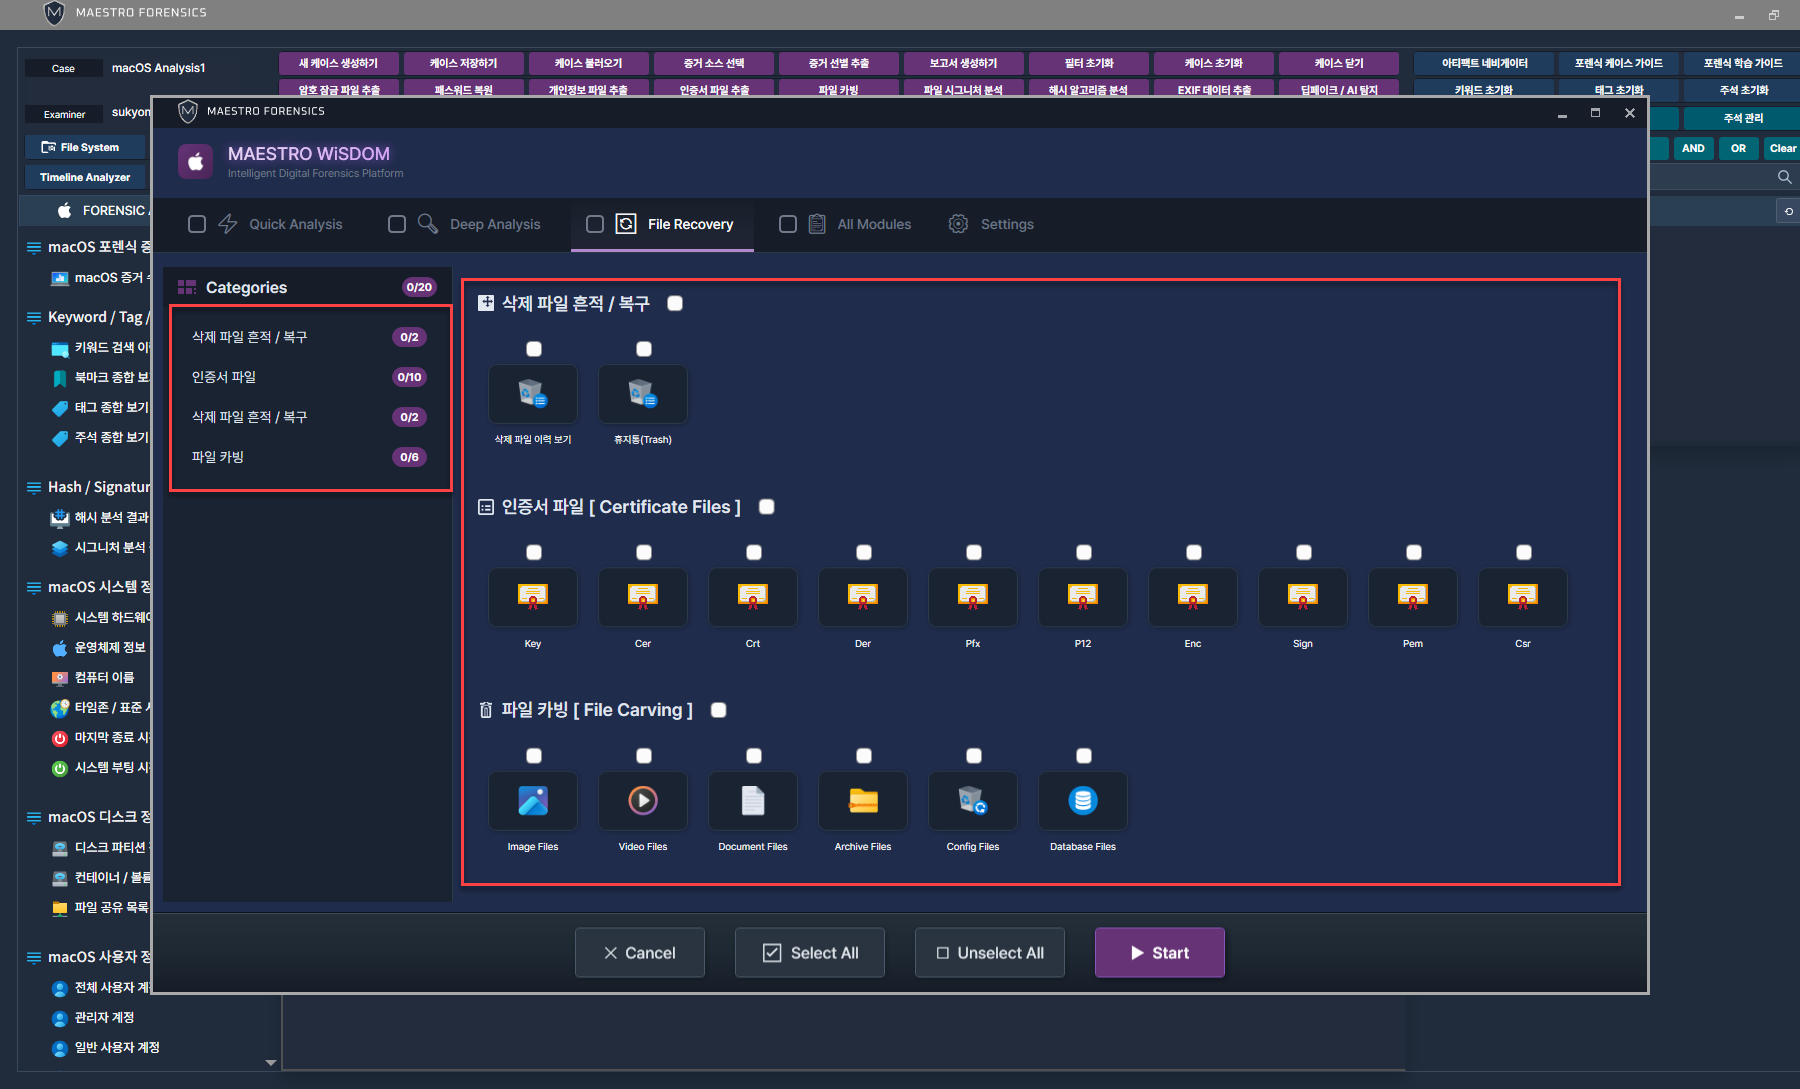Screen dimensions: 1800x1089
Task: Expand the Keyword / Tag tree group
Action: click(34, 317)
